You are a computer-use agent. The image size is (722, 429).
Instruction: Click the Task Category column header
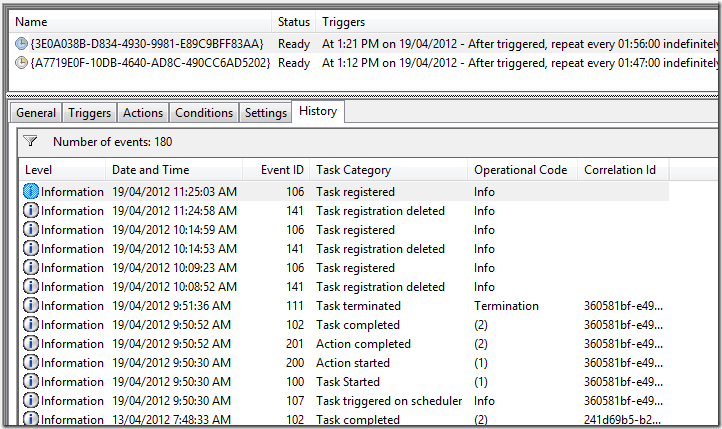(x=354, y=170)
